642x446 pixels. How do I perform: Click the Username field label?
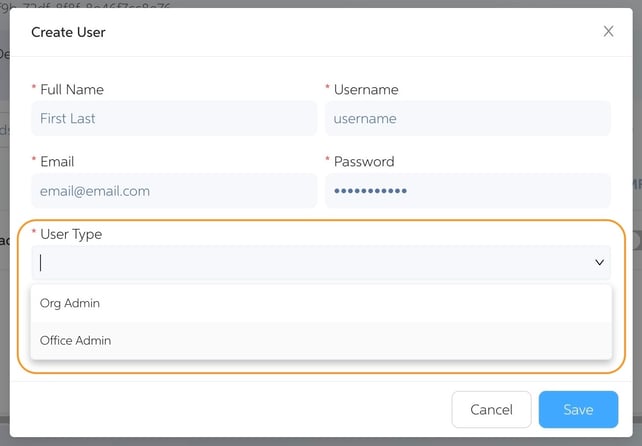click(364, 90)
